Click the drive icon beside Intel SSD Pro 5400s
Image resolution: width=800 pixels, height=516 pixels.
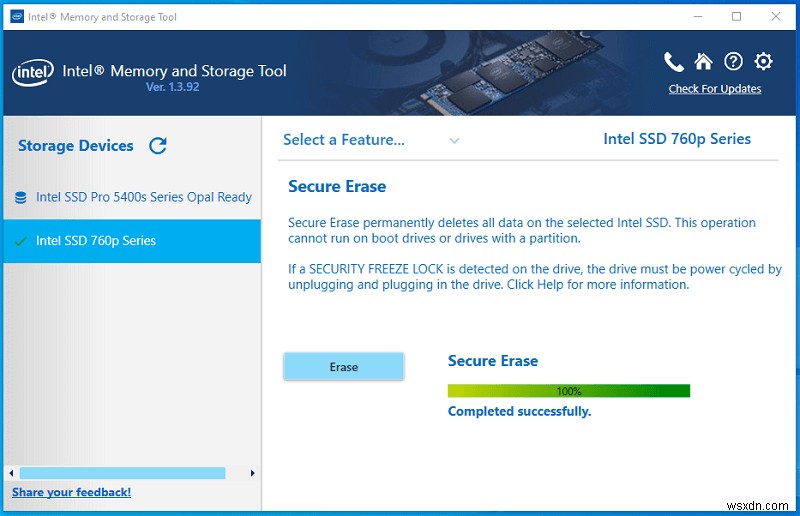(x=21, y=198)
